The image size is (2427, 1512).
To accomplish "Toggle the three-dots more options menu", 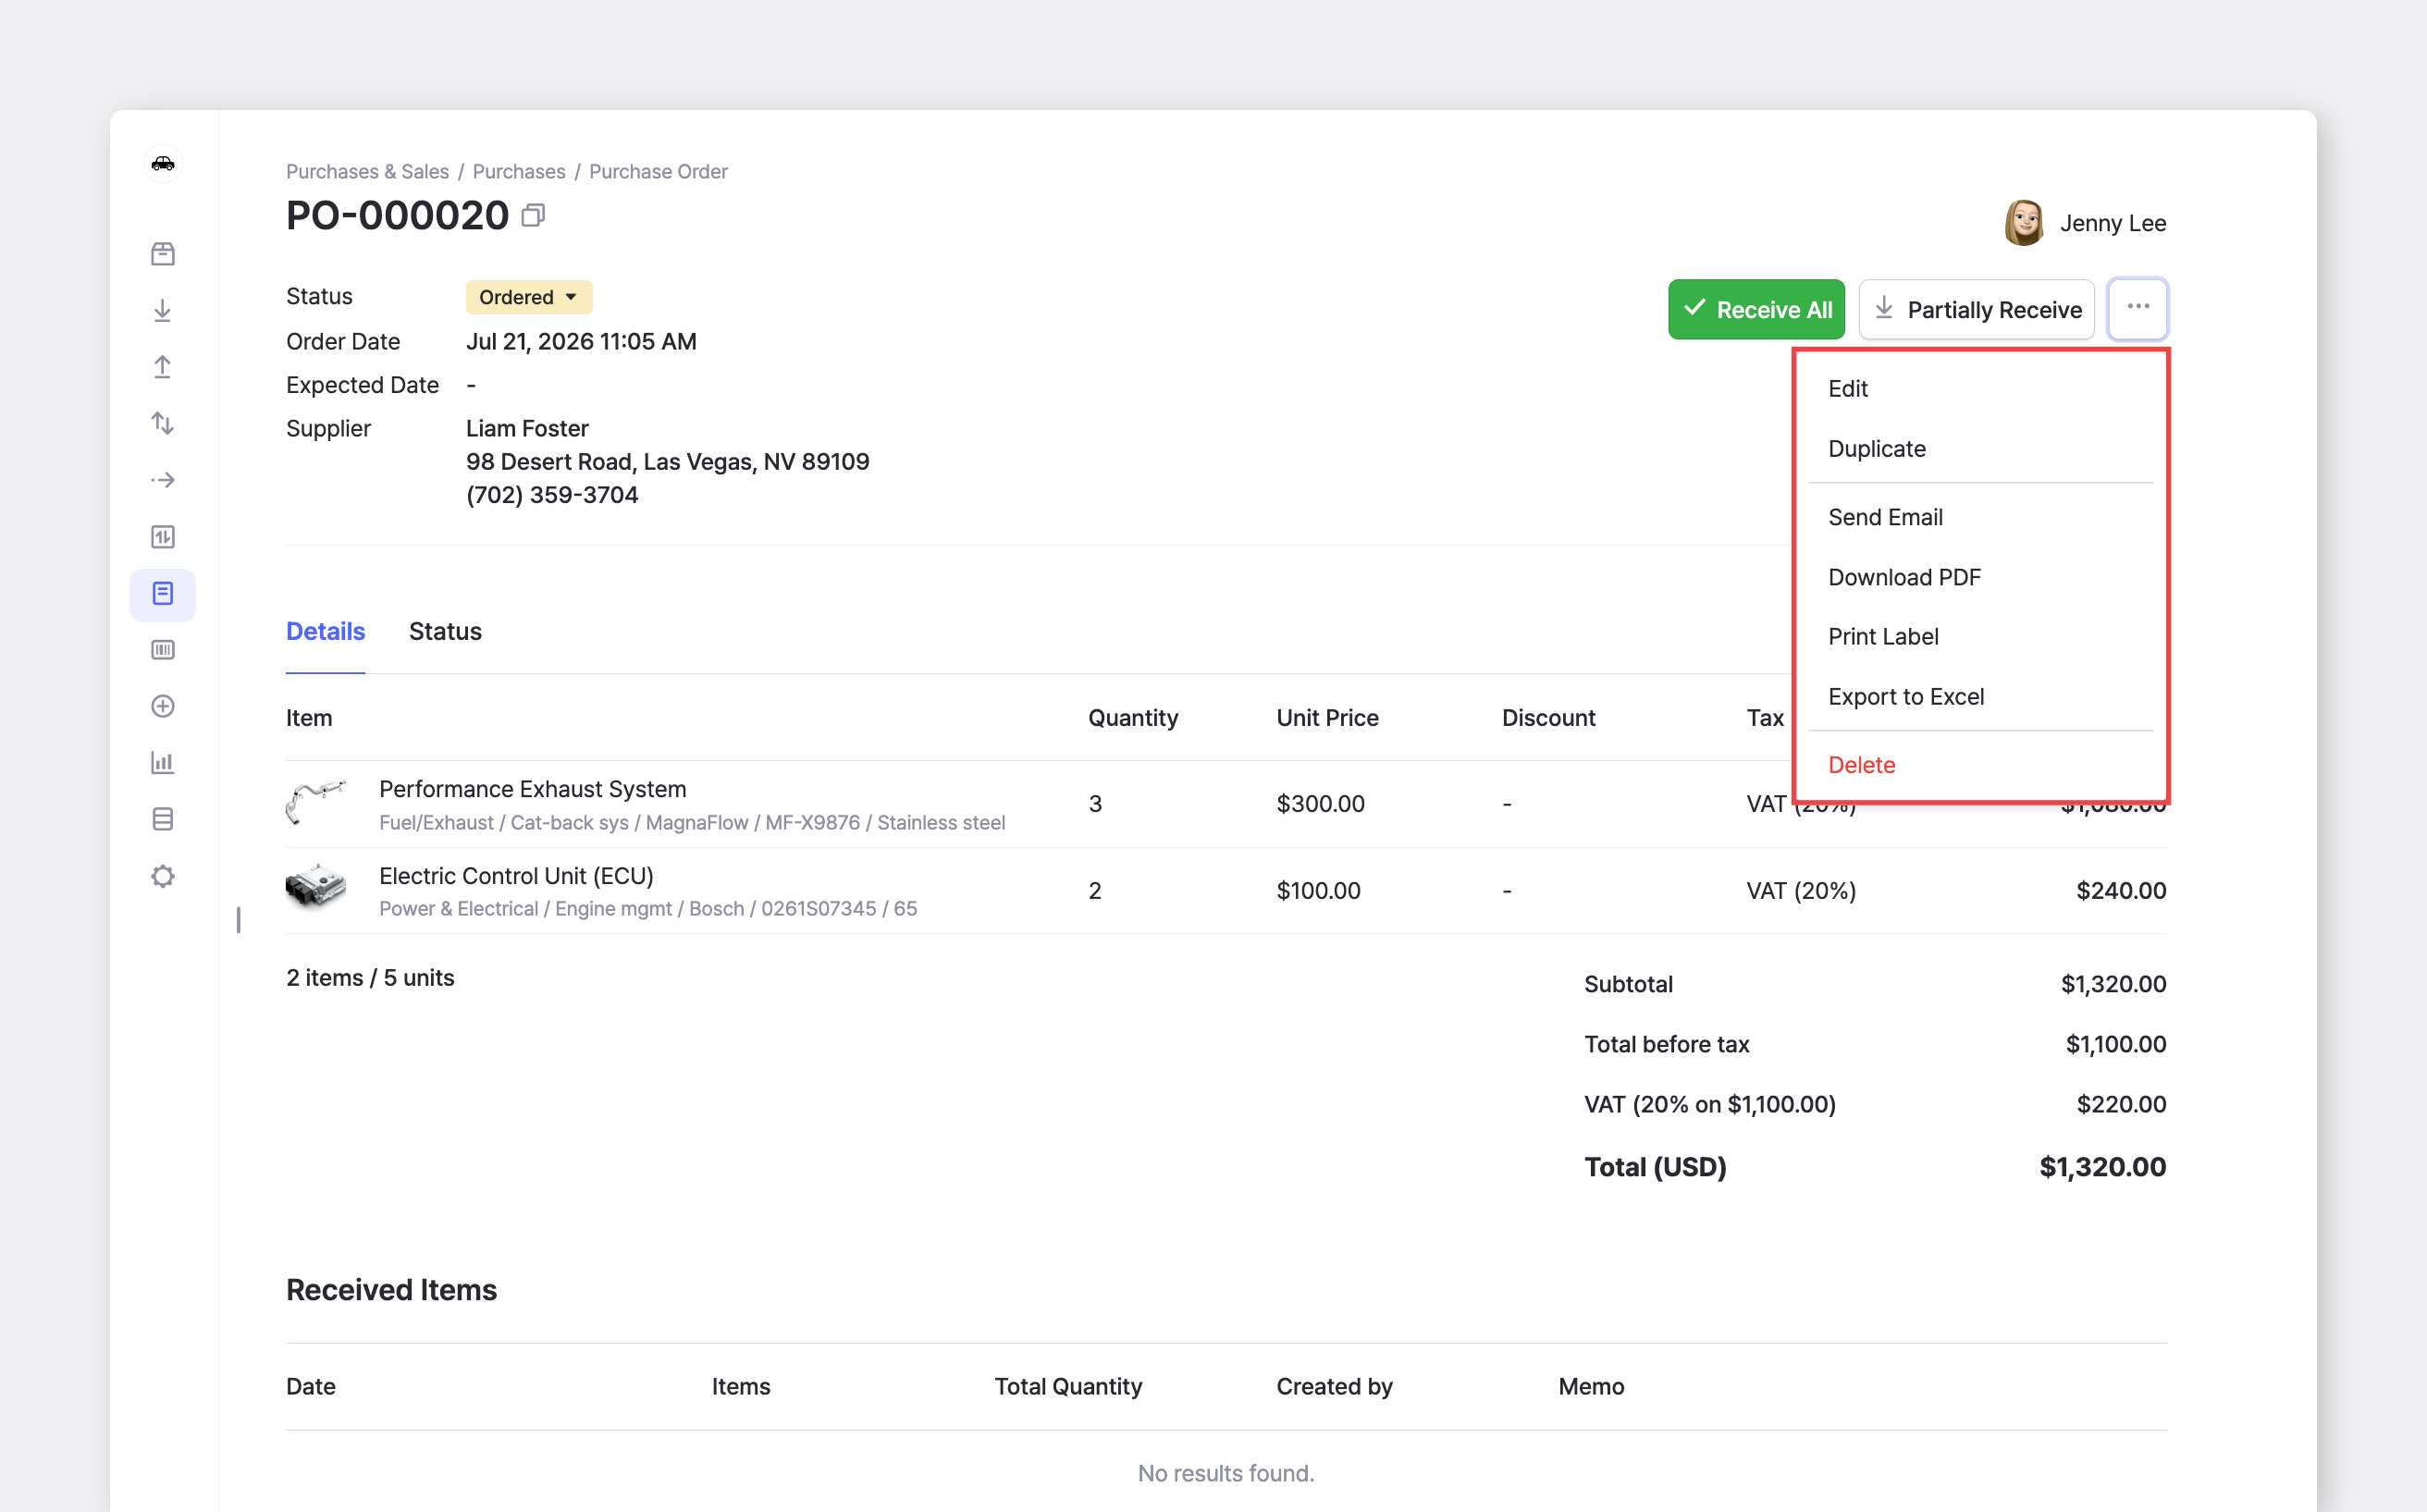I will click(2138, 308).
